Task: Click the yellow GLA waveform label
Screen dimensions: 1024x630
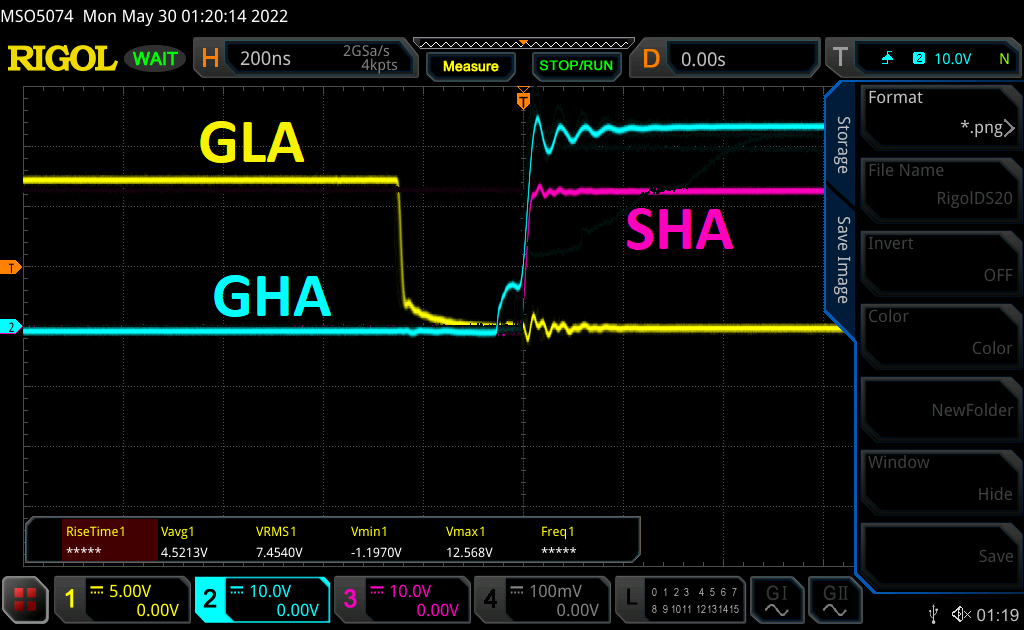Action: point(251,142)
